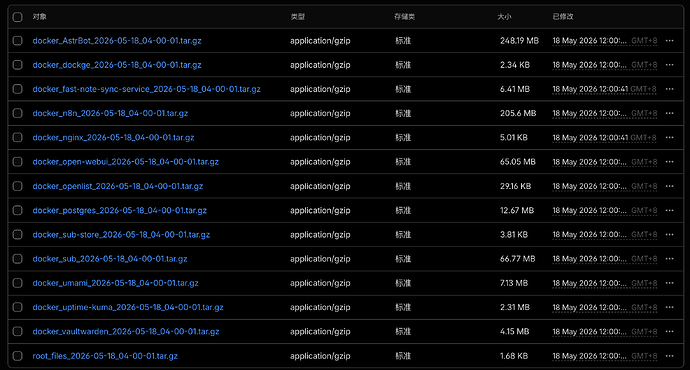Click modified date in docker_nginx row
The width and height of the screenshot is (690, 370).
[604, 137]
